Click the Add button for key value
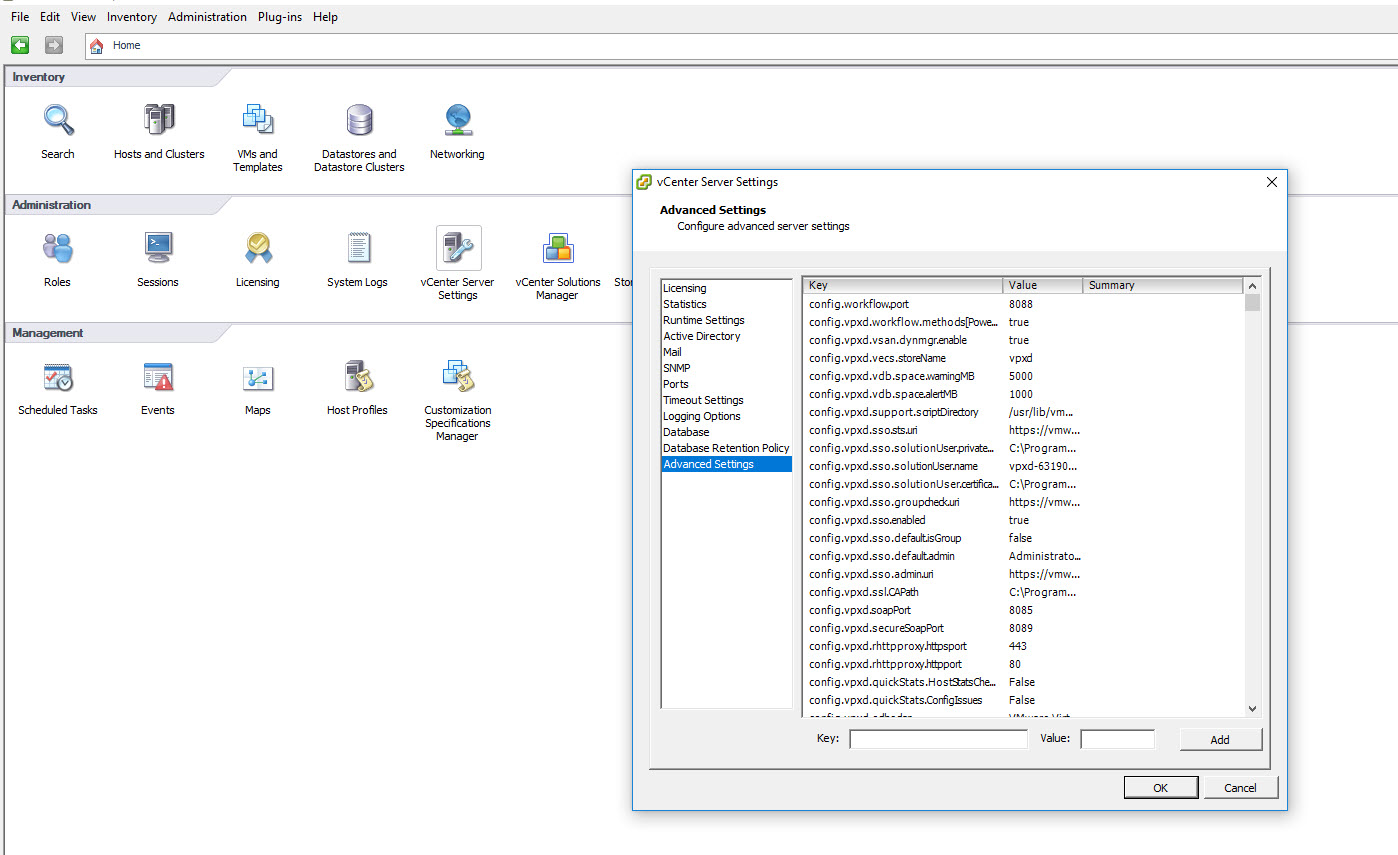 (1220, 740)
